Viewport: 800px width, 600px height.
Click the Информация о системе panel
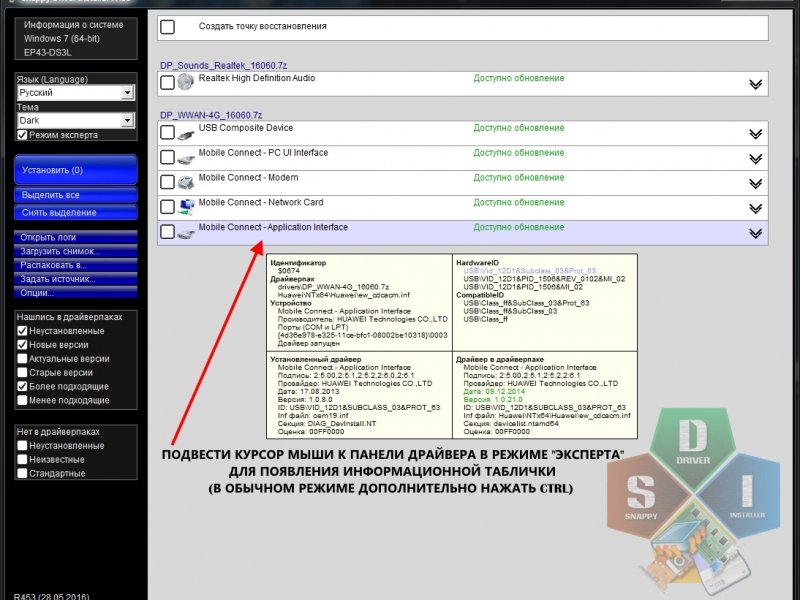[x=76, y=38]
